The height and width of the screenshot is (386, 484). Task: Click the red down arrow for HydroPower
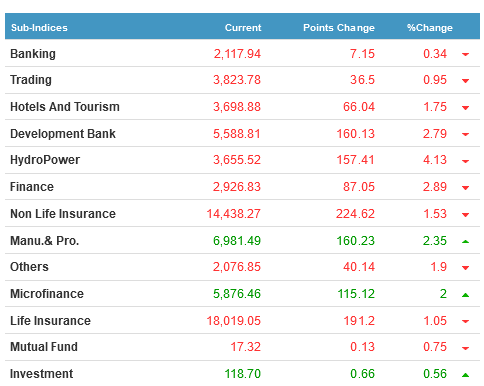coord(465,161)
